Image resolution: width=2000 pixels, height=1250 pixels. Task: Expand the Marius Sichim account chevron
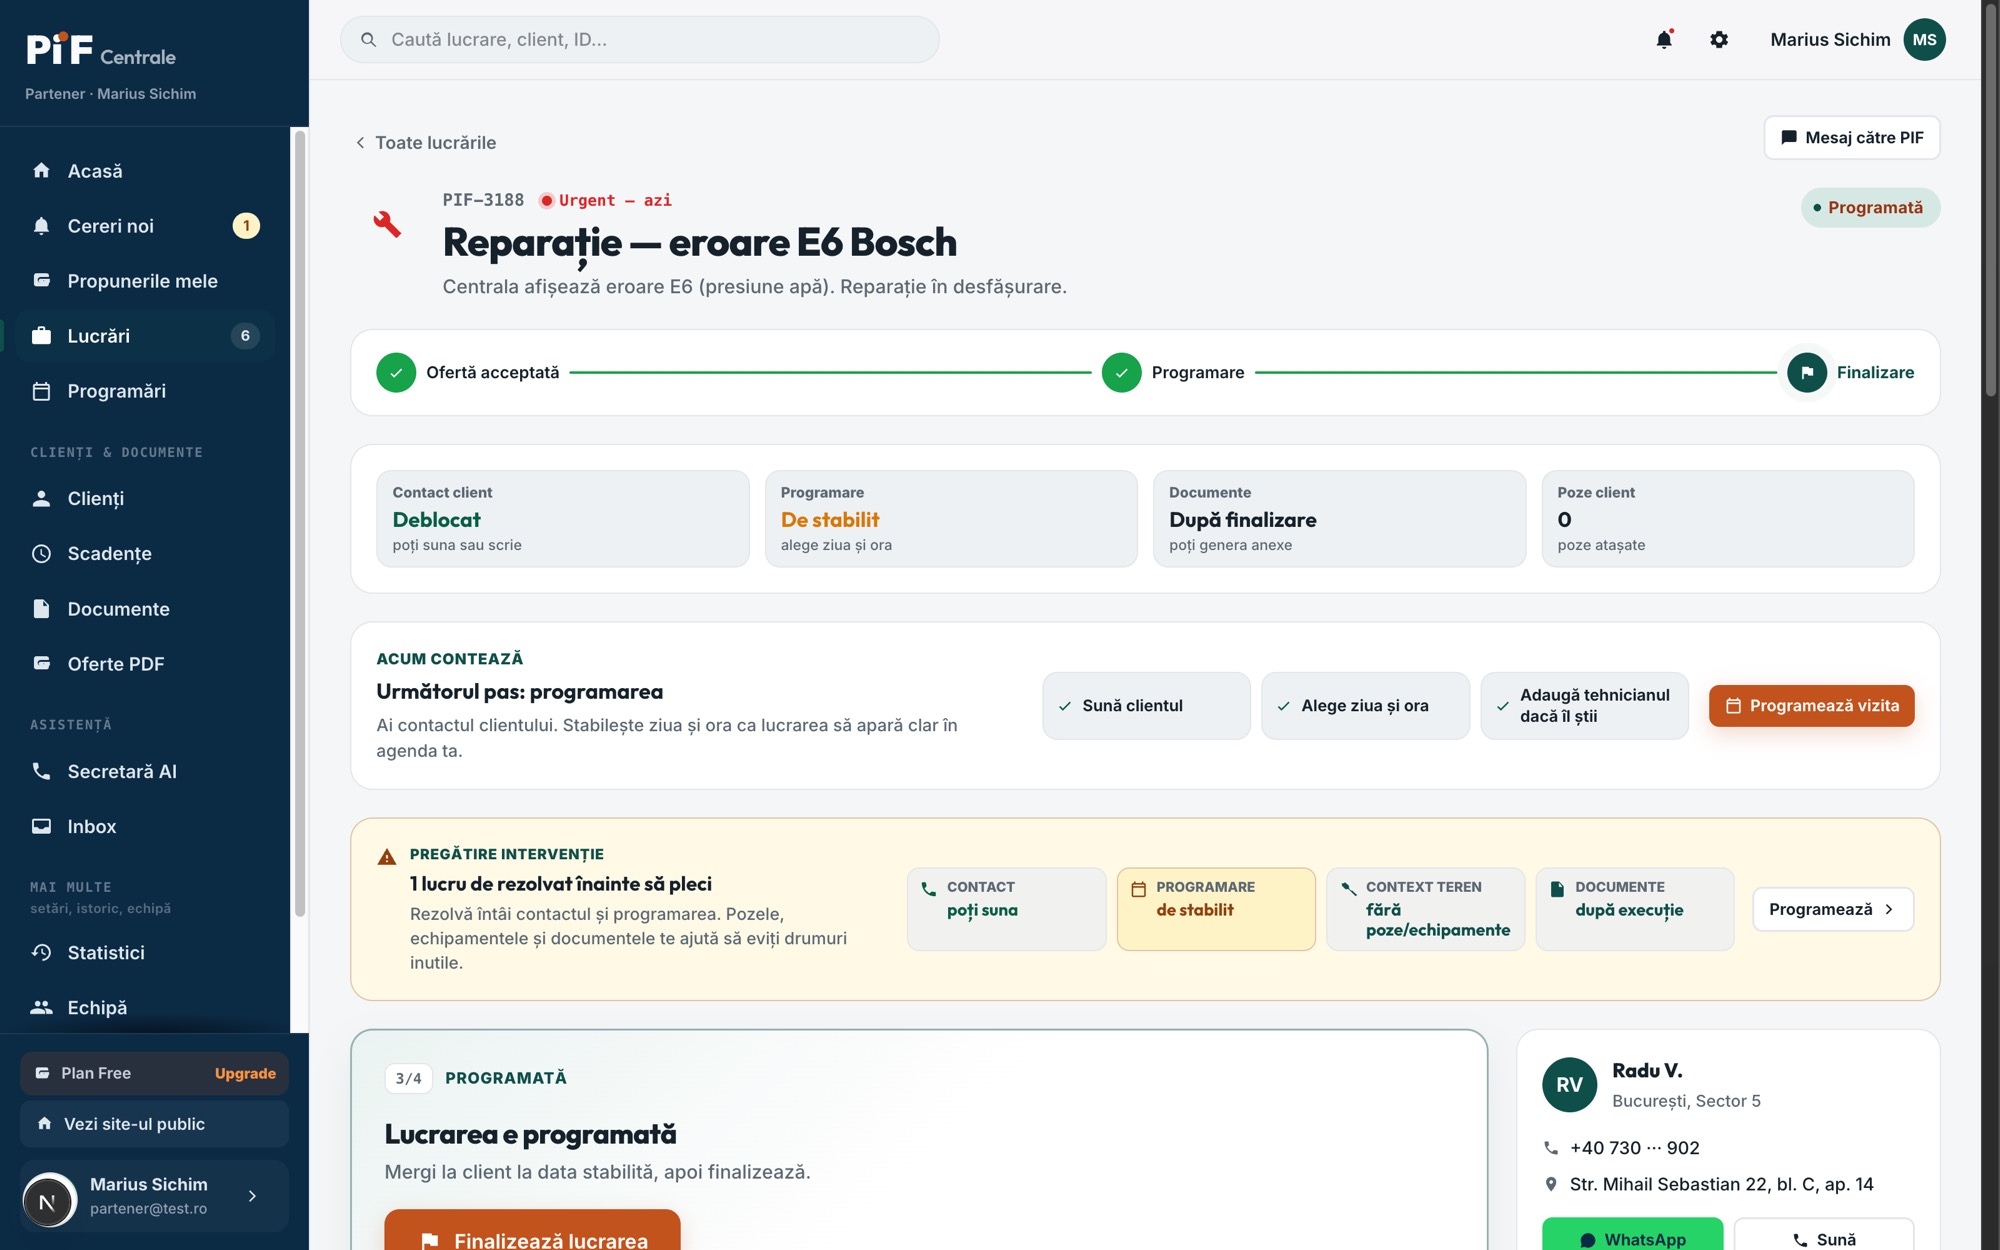pos(252,1196)
